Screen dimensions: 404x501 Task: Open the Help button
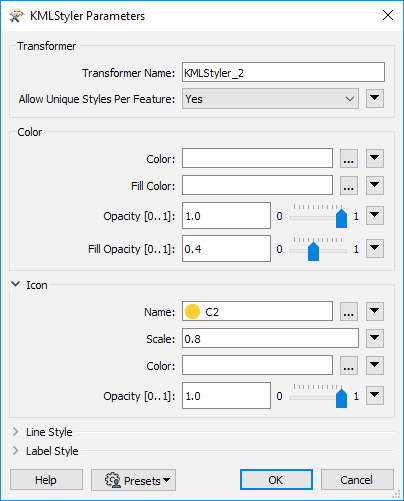click(46, 480)
